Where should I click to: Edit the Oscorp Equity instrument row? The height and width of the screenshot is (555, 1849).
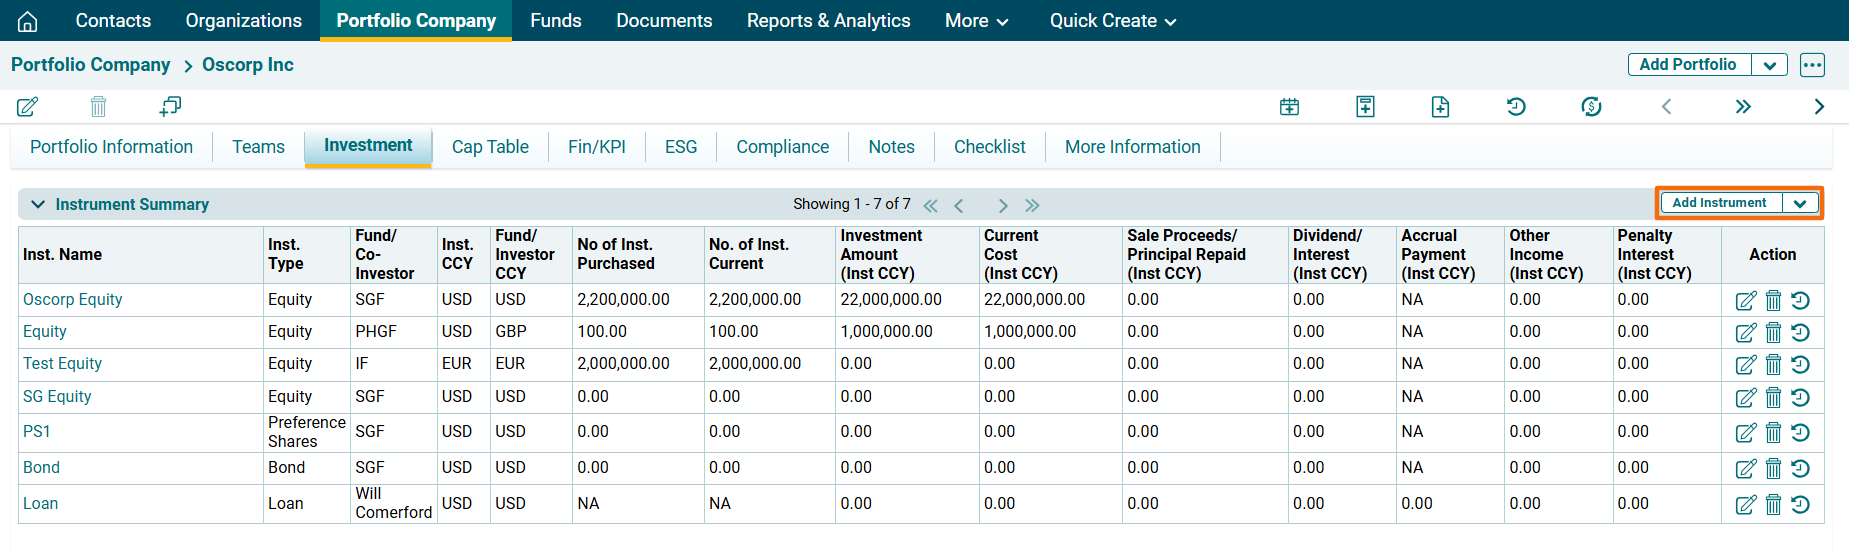pos(1745,301)
